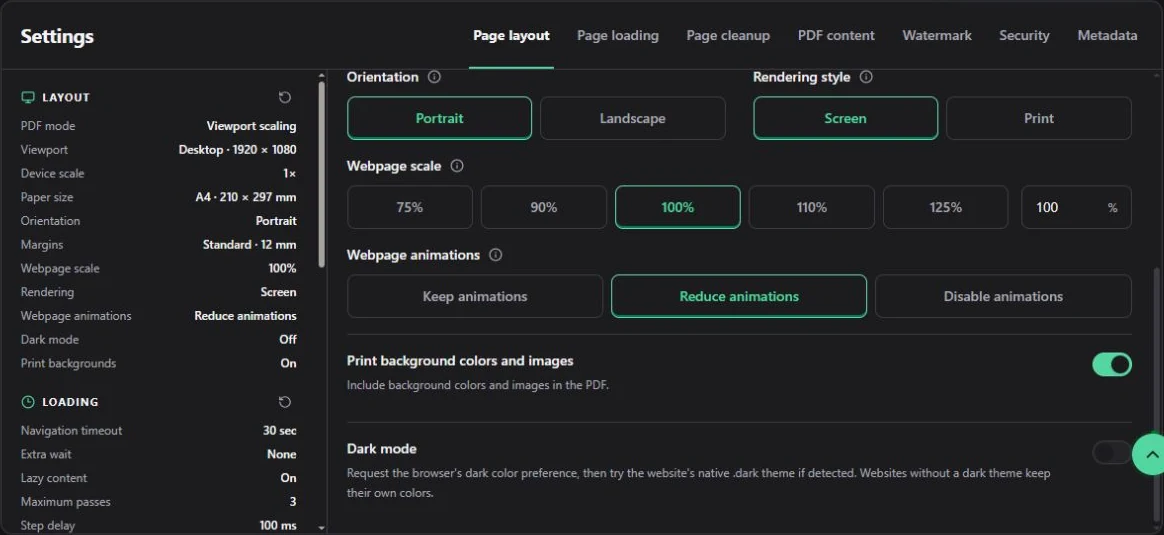Set webpage scale to 125%

tap(946, 207)
